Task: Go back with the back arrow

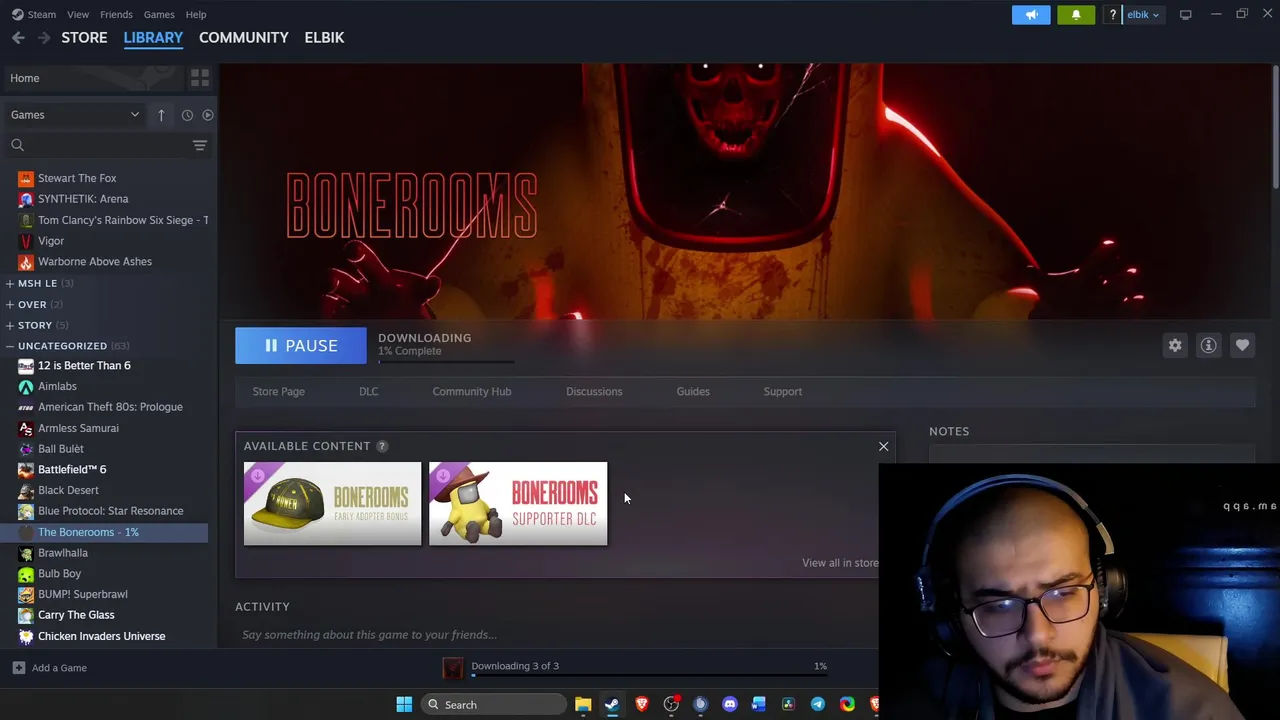Action: point(18,38)
